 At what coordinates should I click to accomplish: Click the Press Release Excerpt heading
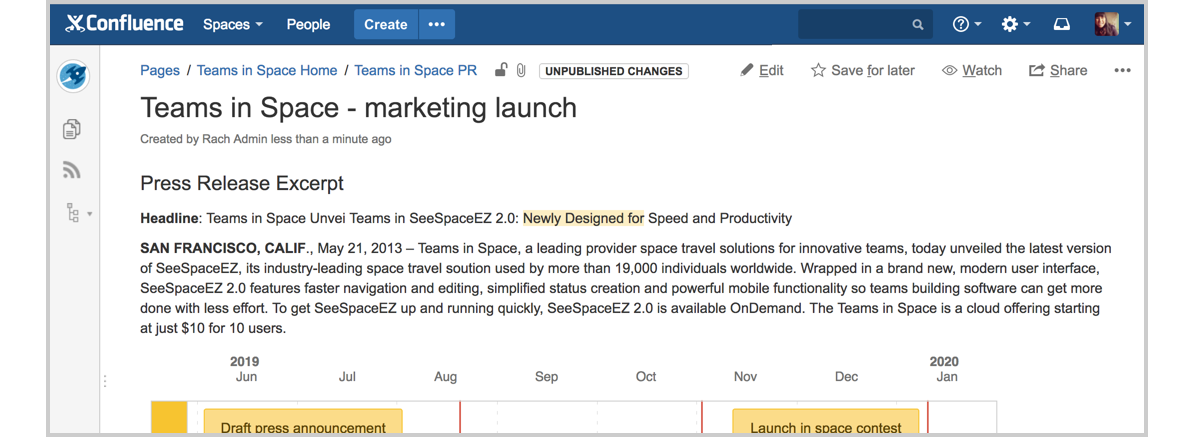tap(242, 183)
